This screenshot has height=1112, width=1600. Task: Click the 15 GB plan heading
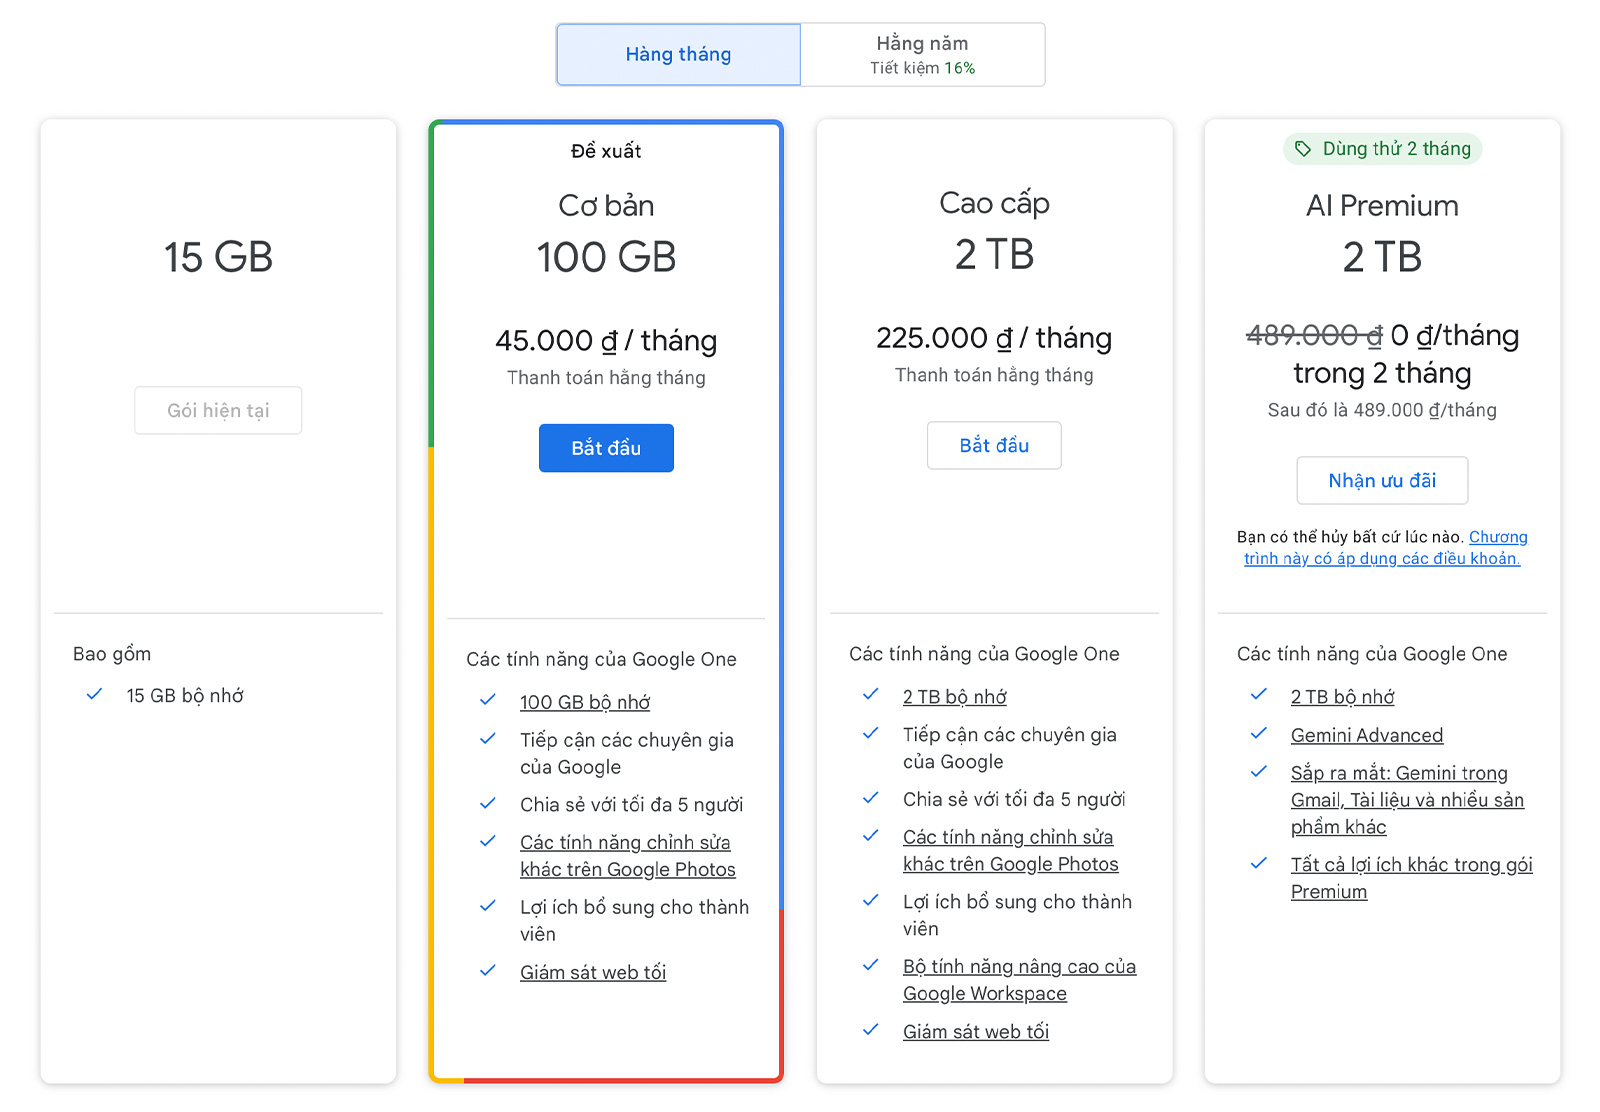click(218, 257)
